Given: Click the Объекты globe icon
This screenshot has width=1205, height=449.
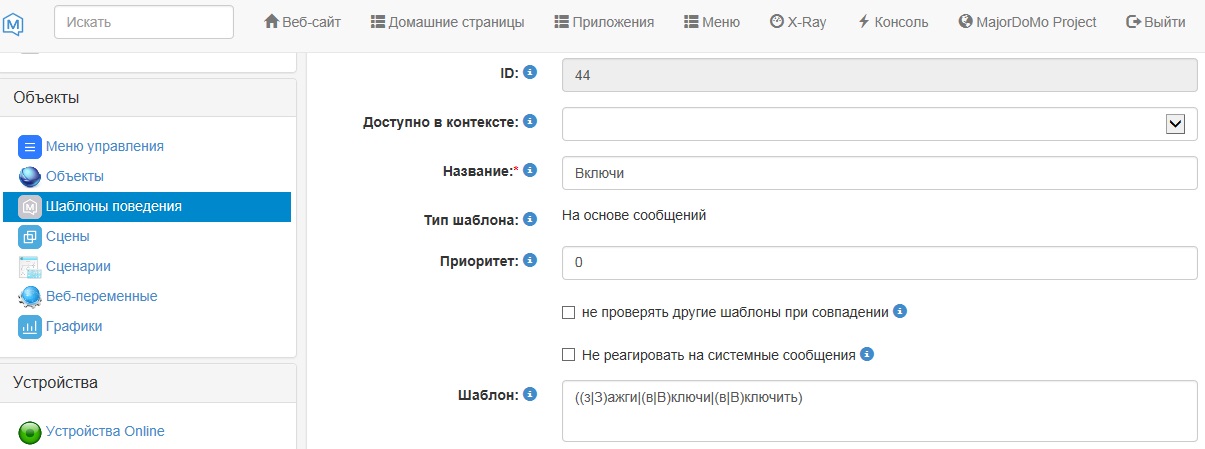Looking at the screenshot, I should click(30, 177).
